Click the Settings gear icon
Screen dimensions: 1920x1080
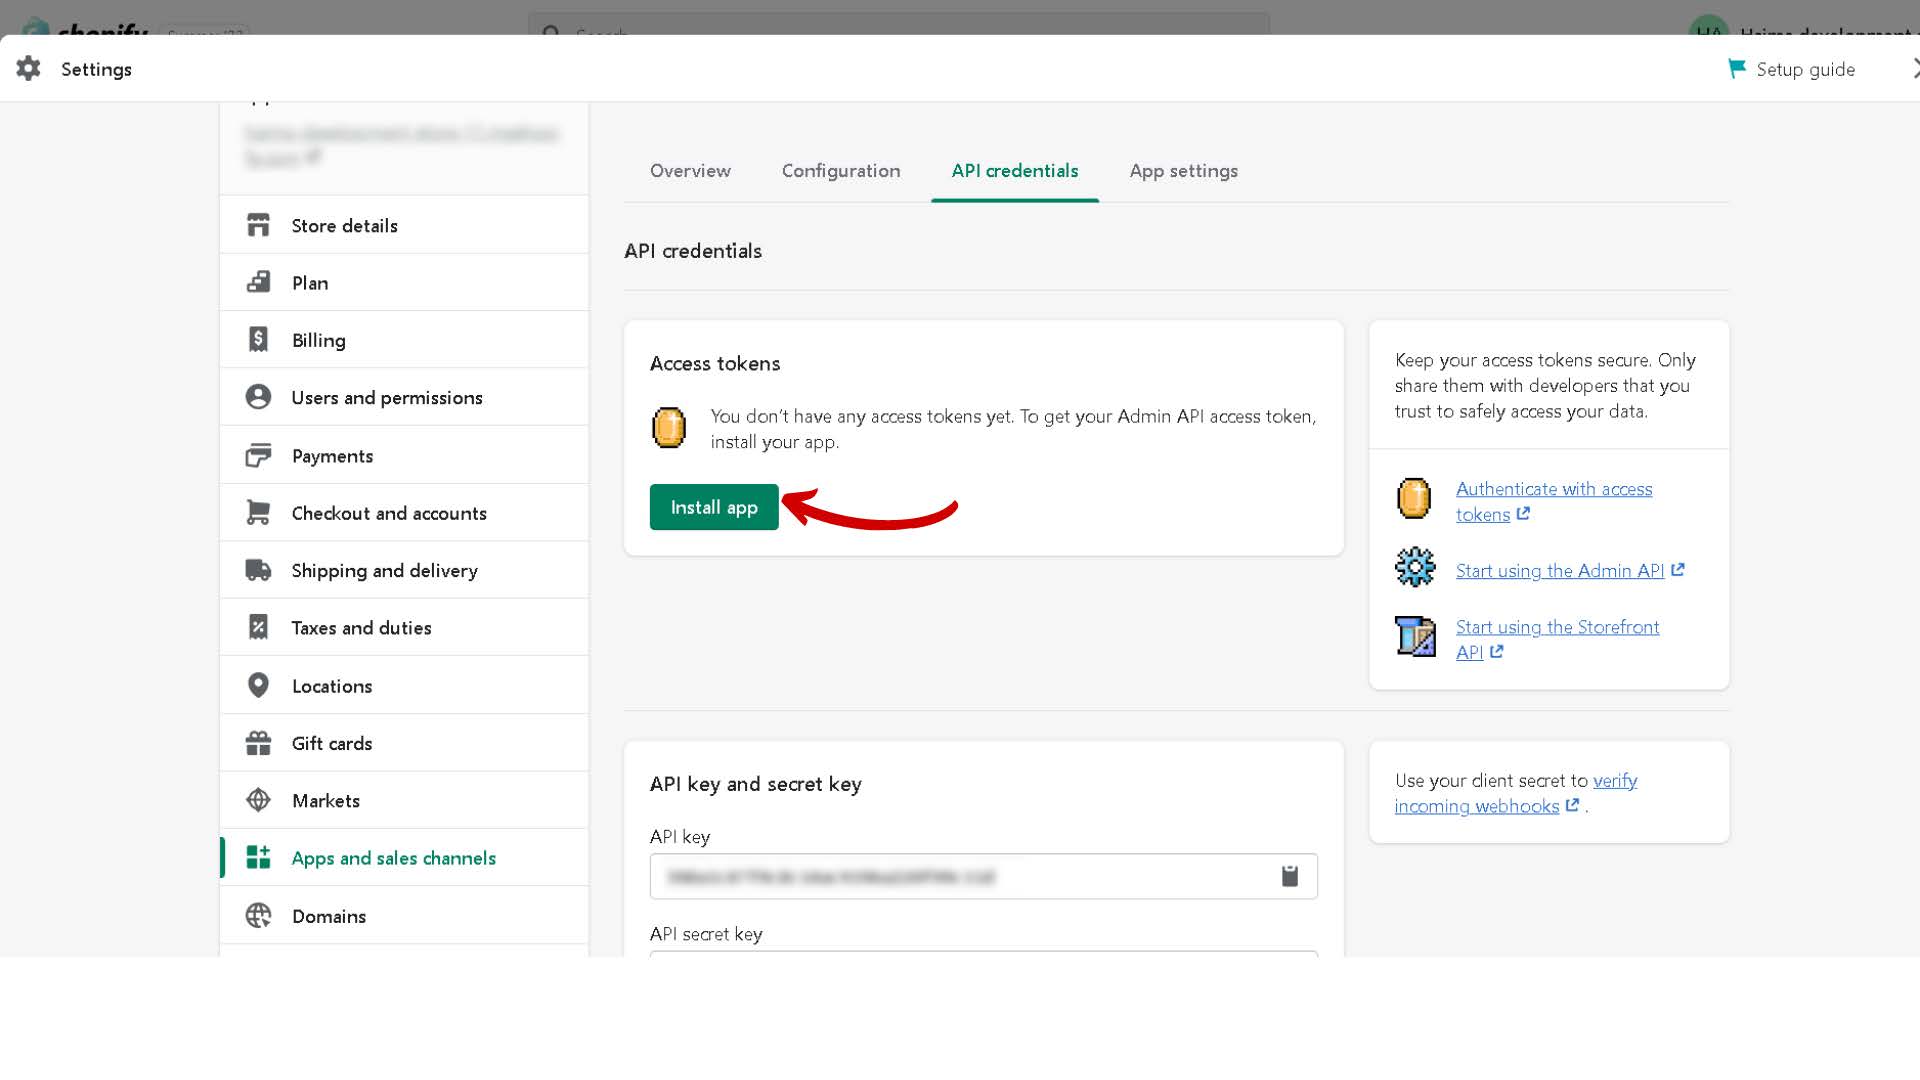tap(28, 69)
